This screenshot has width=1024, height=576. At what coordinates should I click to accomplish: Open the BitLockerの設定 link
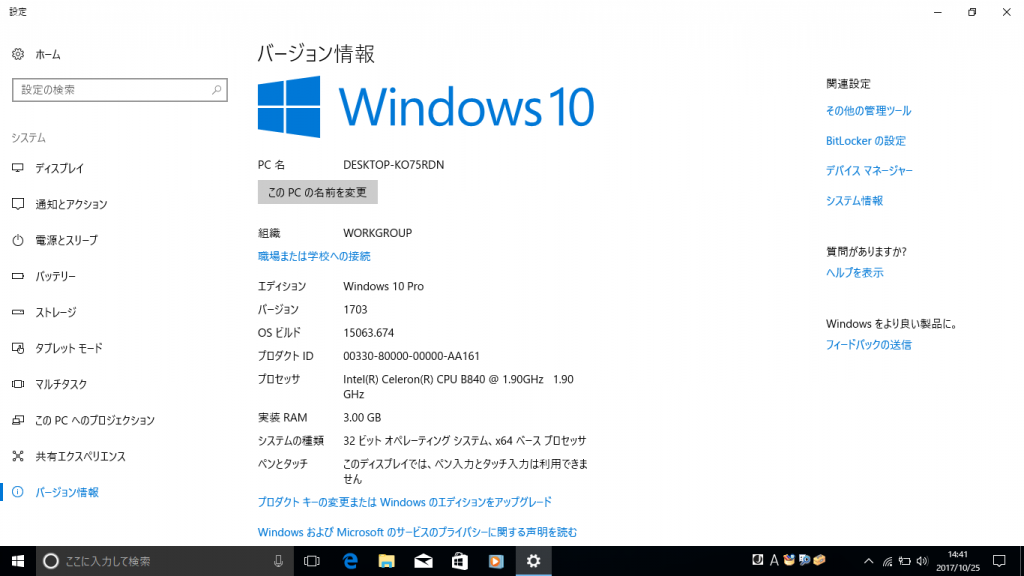click(x=866, y=140)
